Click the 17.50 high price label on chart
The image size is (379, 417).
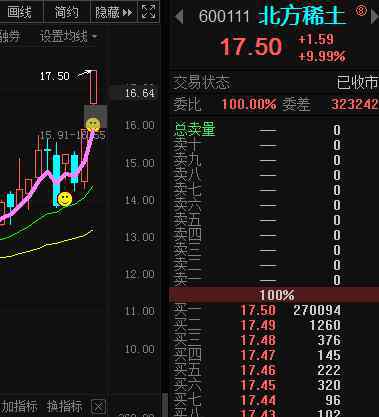[x=55, y=76]
